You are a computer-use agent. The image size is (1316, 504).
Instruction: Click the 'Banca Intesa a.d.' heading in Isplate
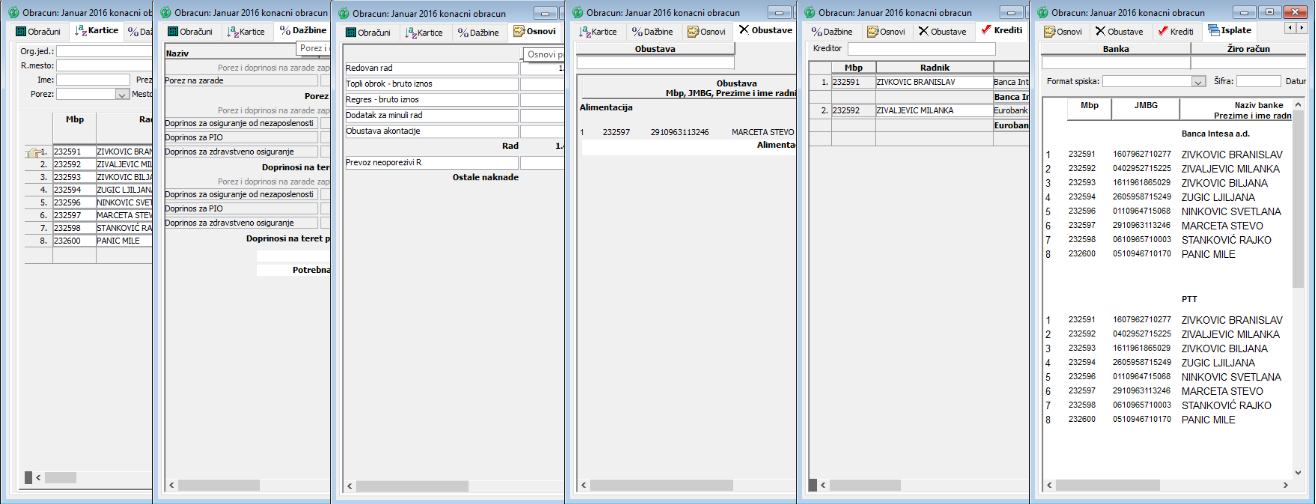(x=1215, y=132)
